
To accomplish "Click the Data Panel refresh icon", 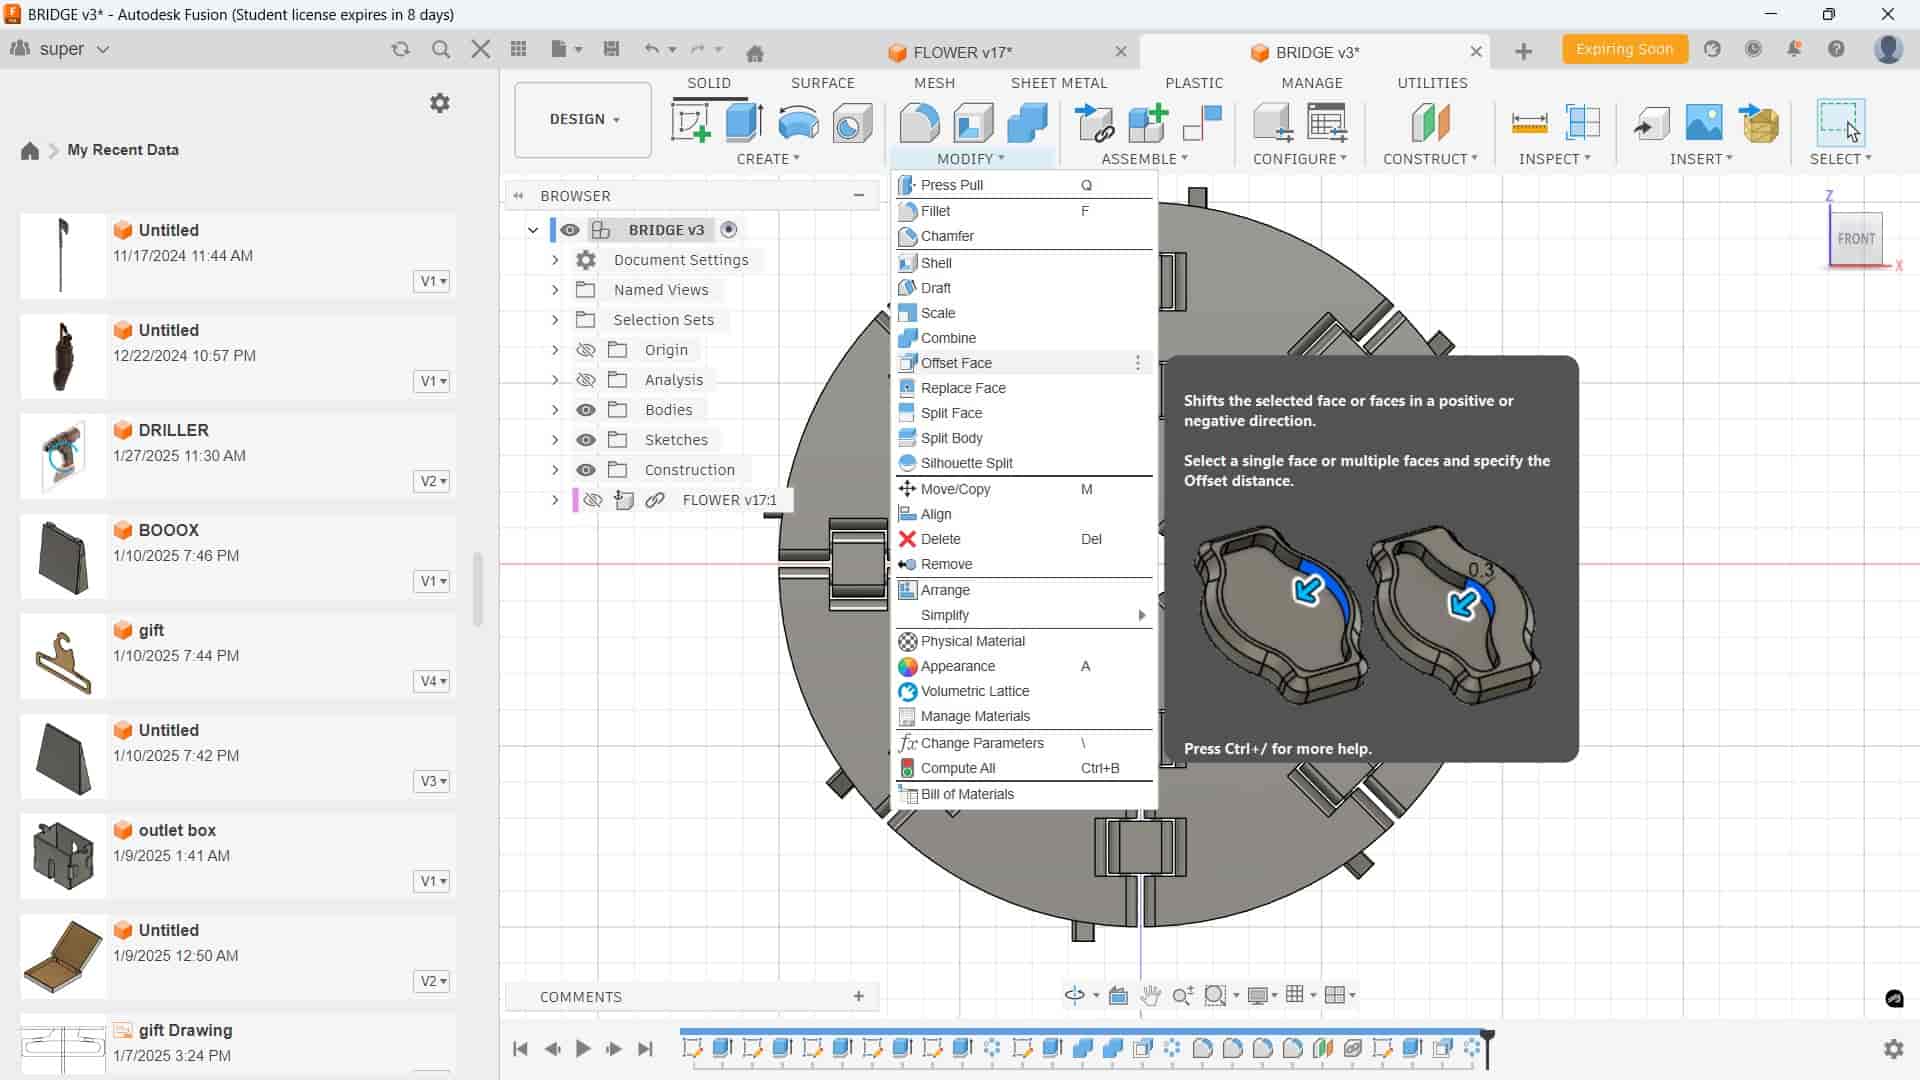I will pos(401,49).
